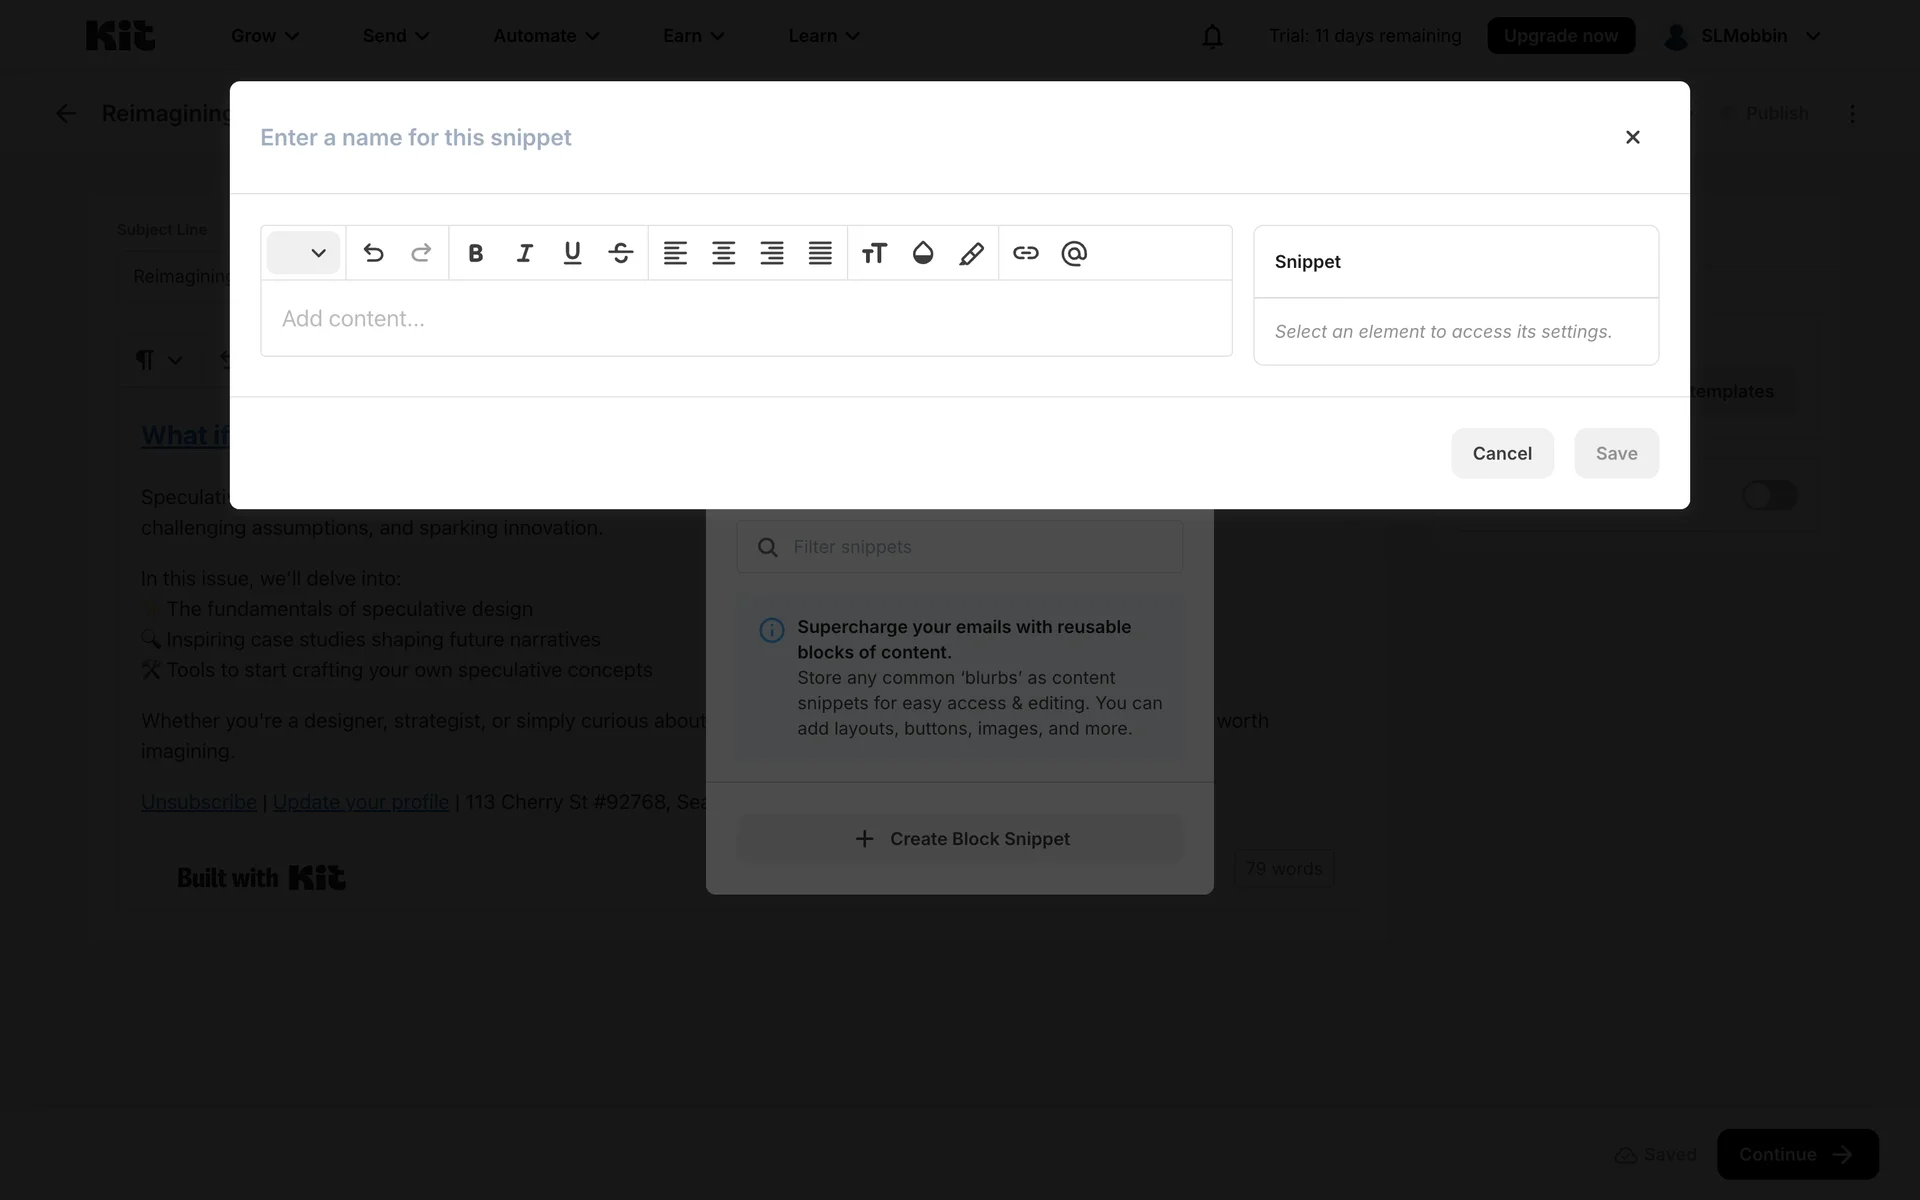1920x1200 pixels.
Task: Insert a link using the link icon
Action: click(1025, 253)
